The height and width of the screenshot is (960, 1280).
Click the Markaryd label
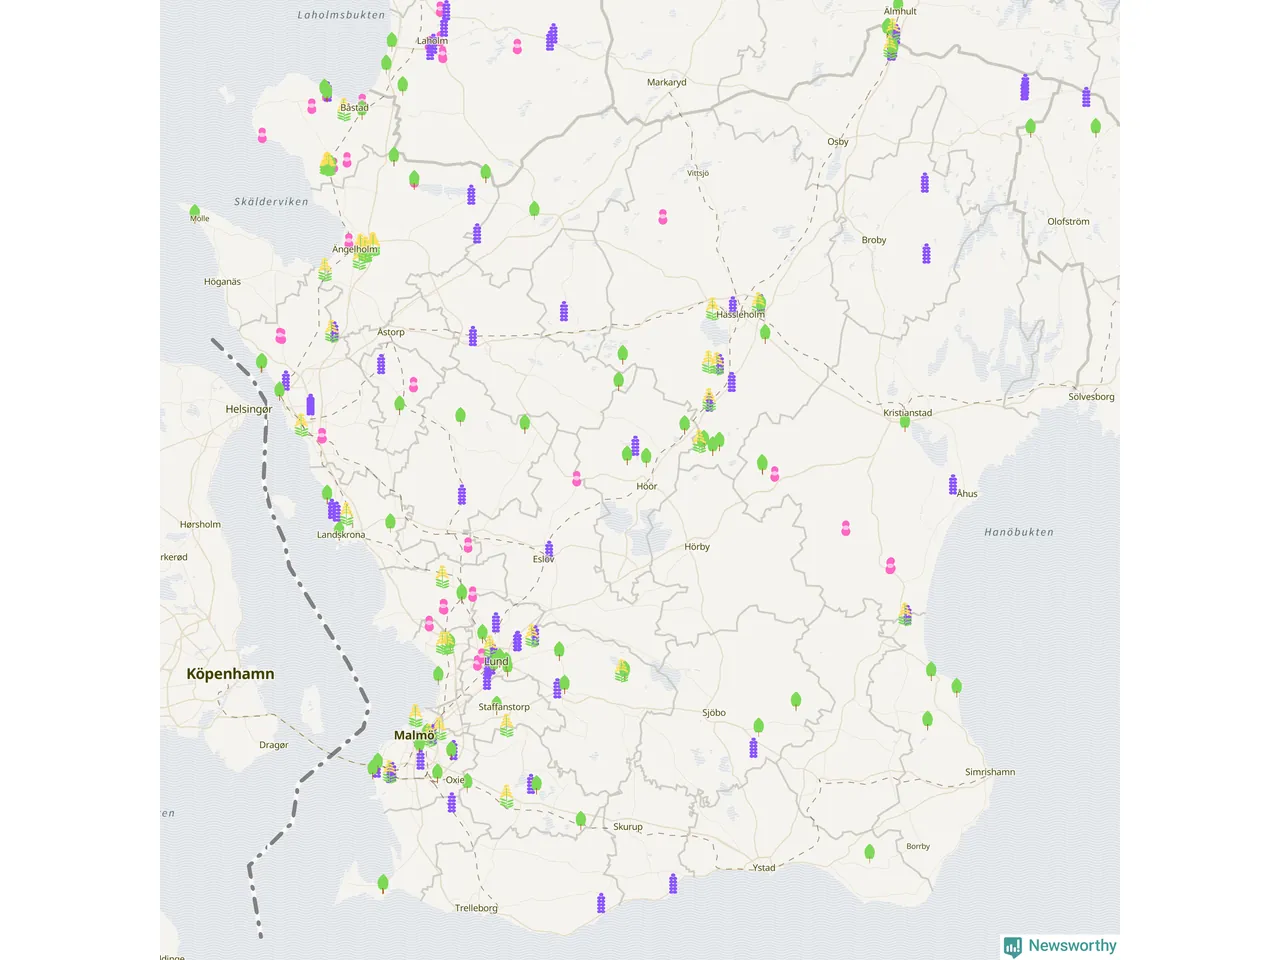point(667,83)
